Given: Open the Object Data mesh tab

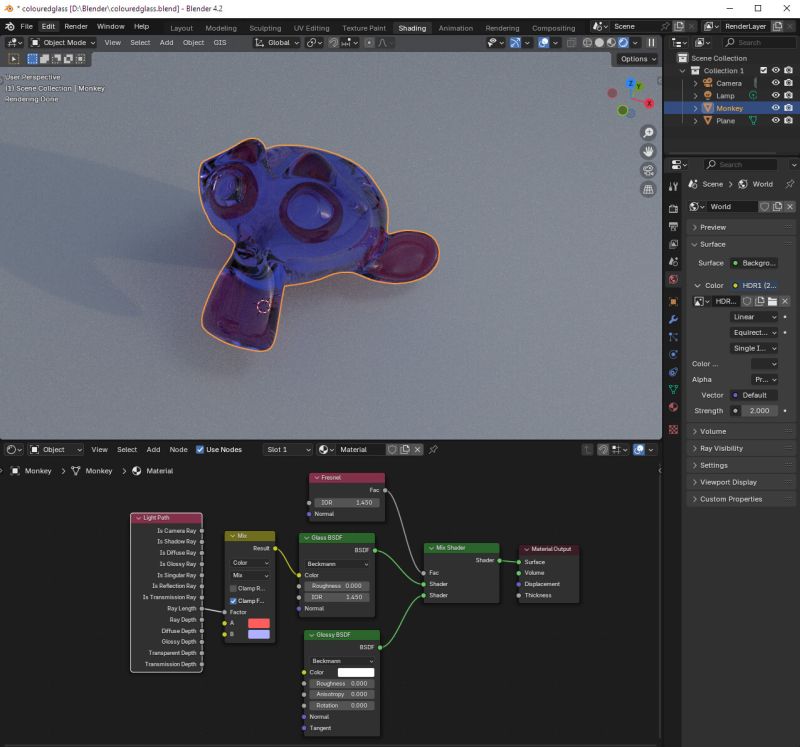Looking at the screenshot, I should [673, 389].
